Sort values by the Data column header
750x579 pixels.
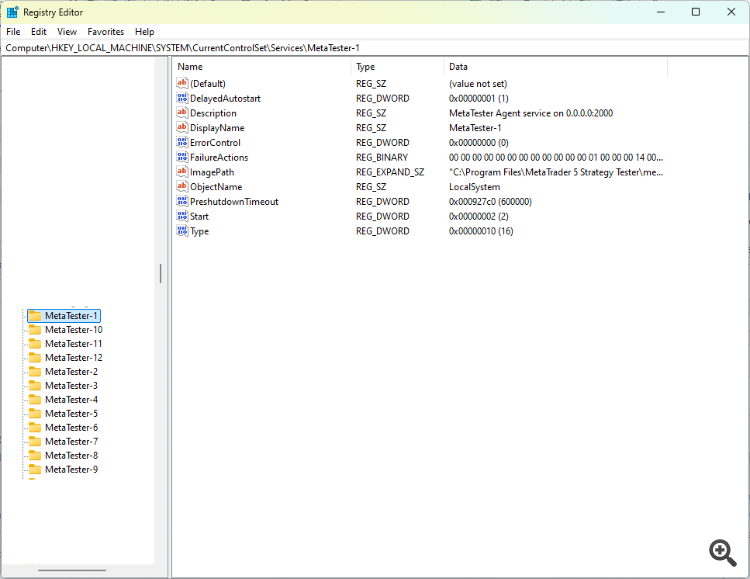point(555,67)
